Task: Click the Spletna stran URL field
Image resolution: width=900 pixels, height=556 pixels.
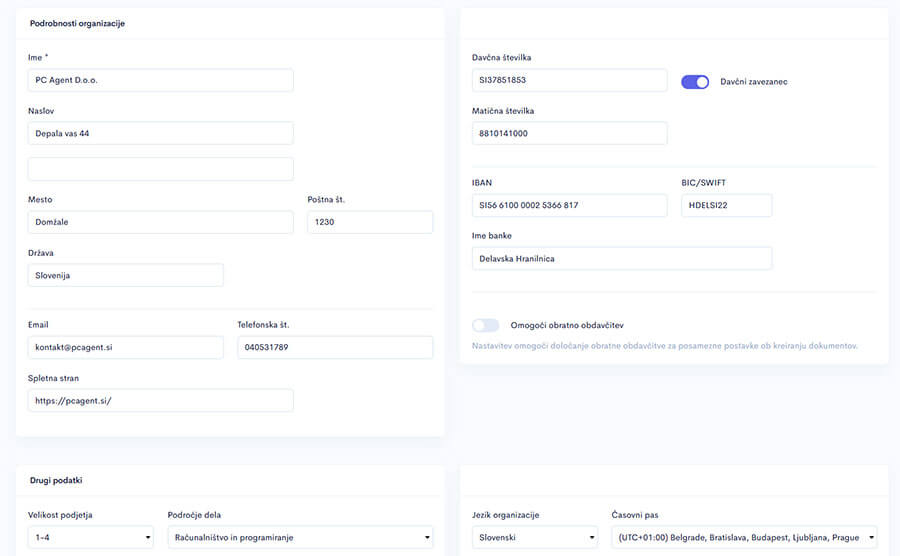Action: [x=160, y=400]
